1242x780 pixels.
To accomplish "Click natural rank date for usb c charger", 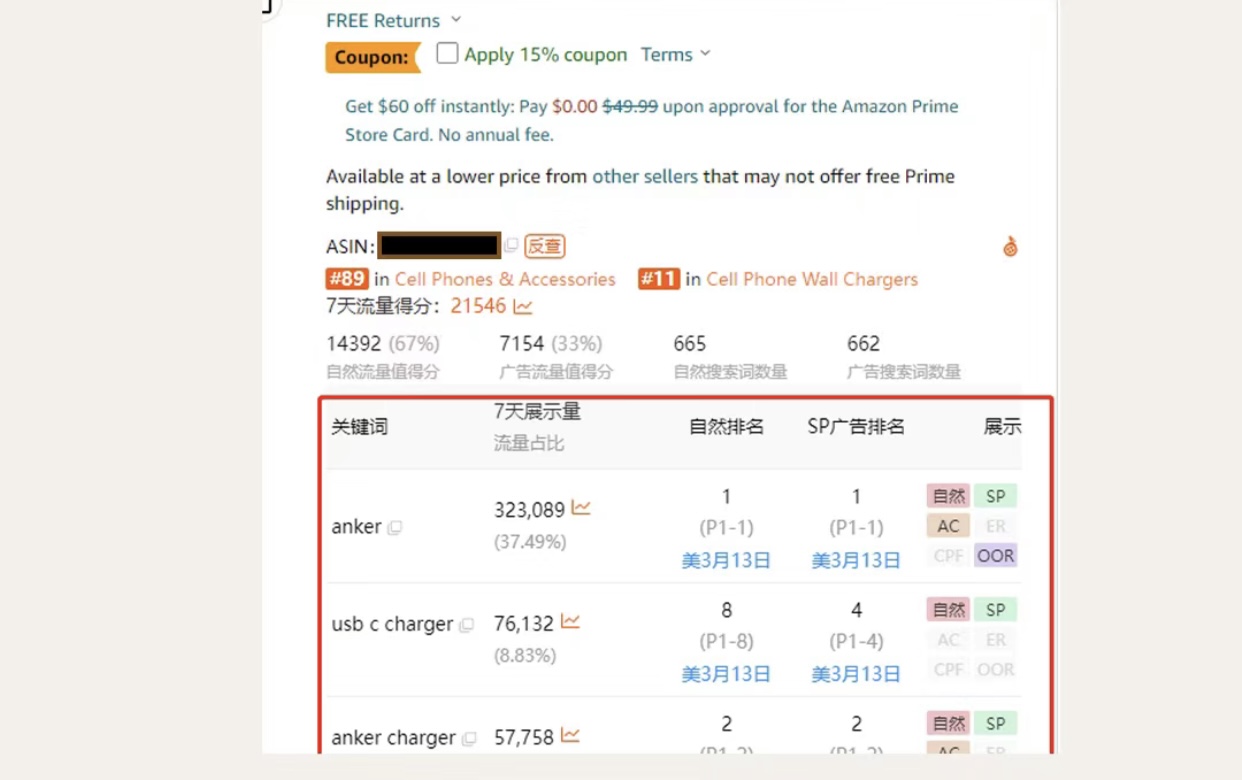I will pyautogui.click(x=726, y=675).
